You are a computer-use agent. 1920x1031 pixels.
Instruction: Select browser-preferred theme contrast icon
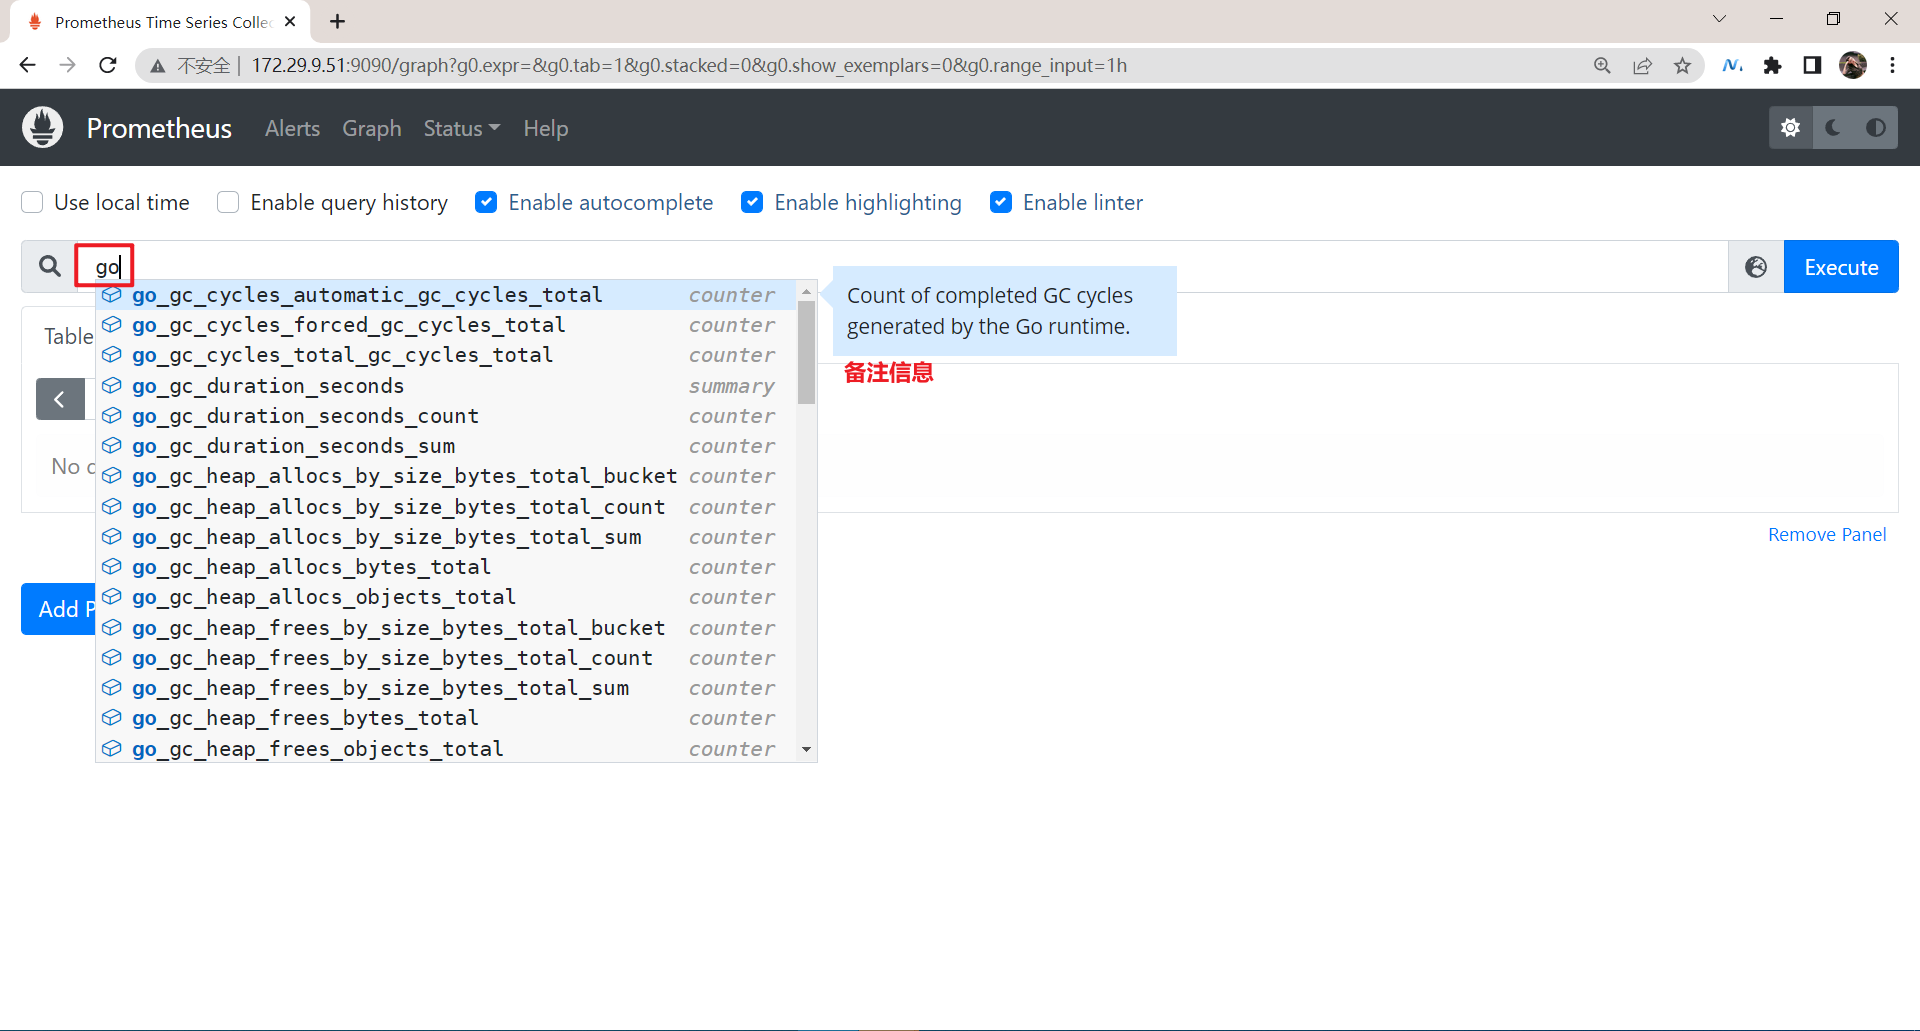1876,128
